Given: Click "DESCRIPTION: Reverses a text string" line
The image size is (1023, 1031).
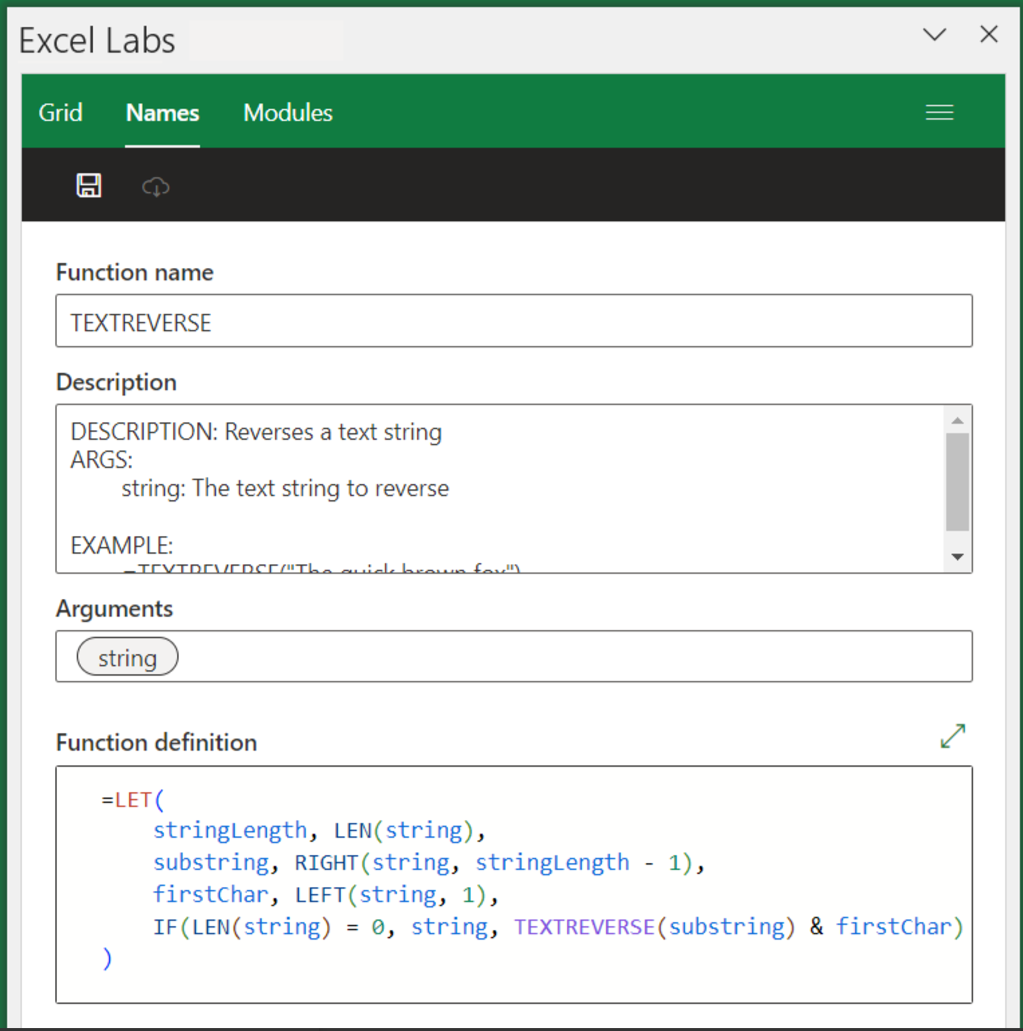Looking at the screenshot, I should tap(256, 432).
